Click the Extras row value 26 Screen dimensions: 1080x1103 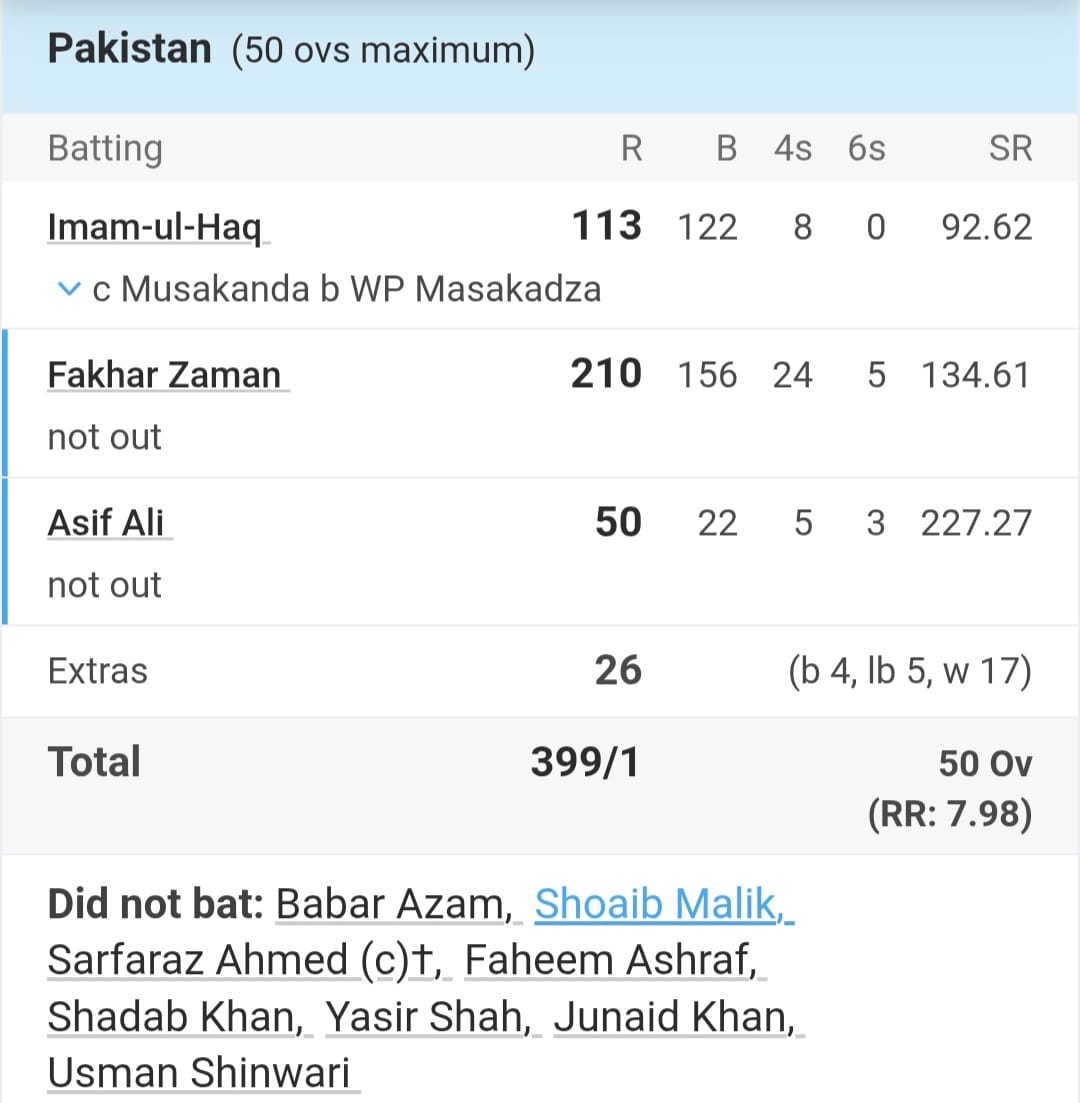coord(618,671)
